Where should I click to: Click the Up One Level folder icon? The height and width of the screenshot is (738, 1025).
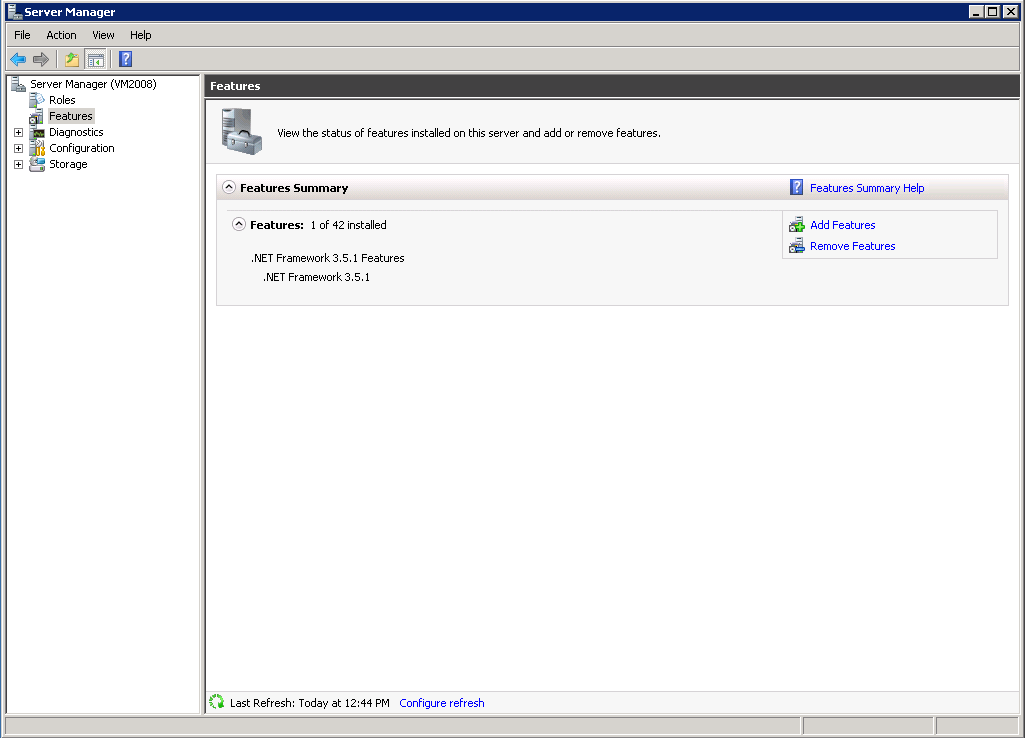point(72,59)
